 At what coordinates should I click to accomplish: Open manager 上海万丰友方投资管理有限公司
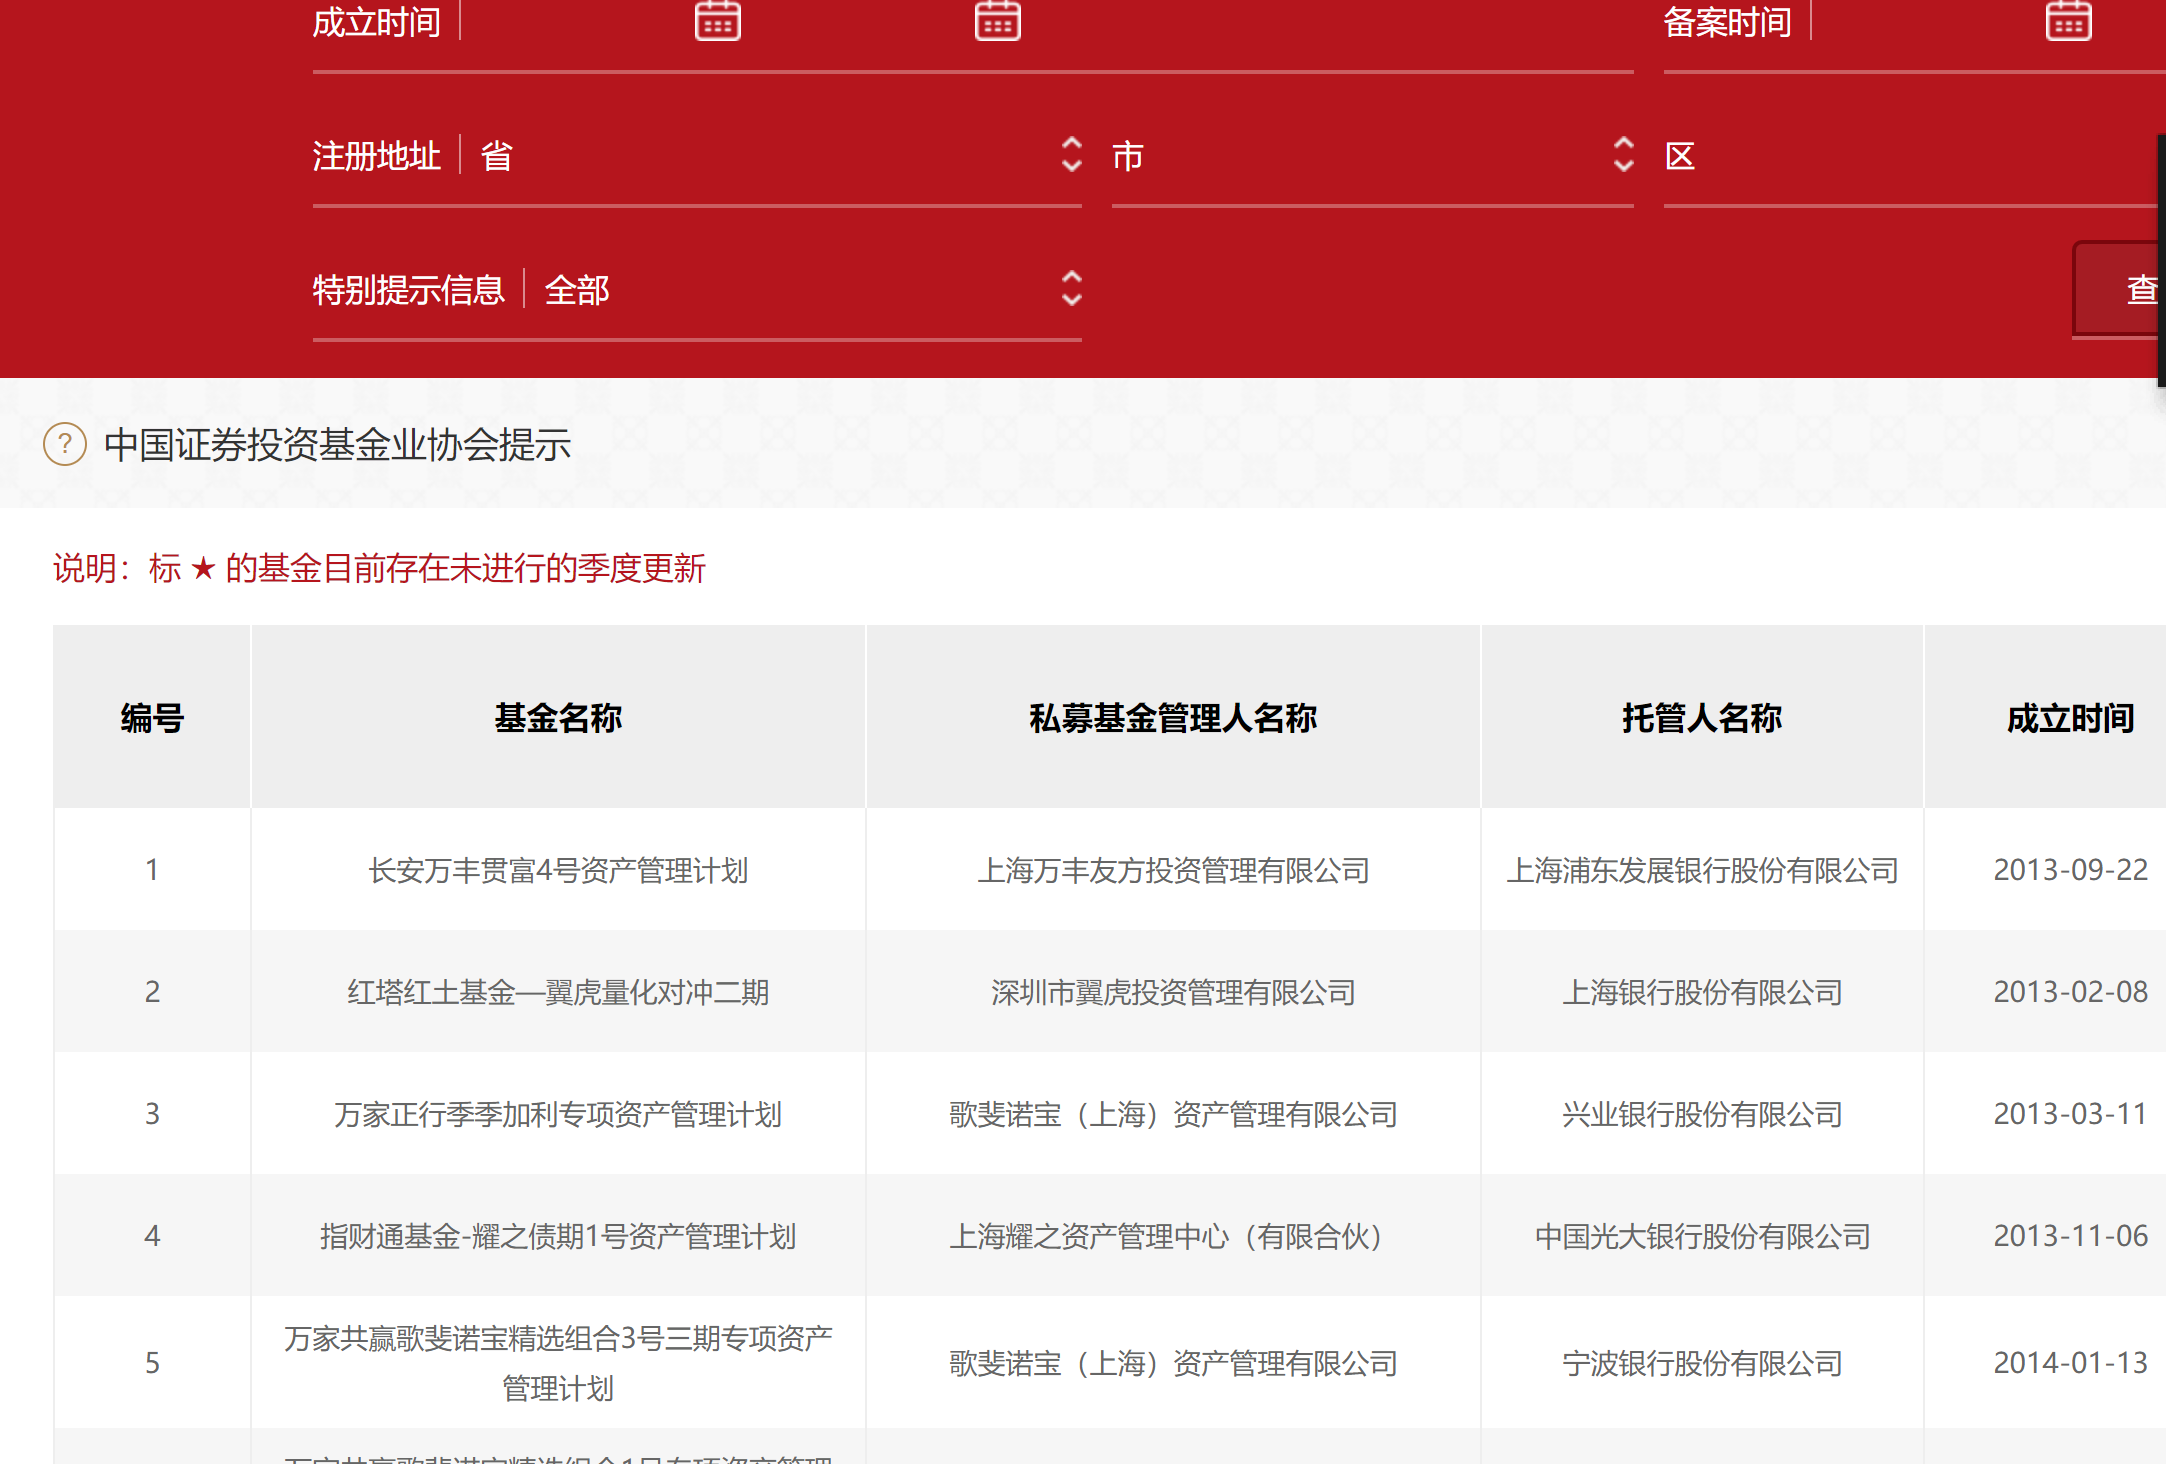tap(1173, 870)
